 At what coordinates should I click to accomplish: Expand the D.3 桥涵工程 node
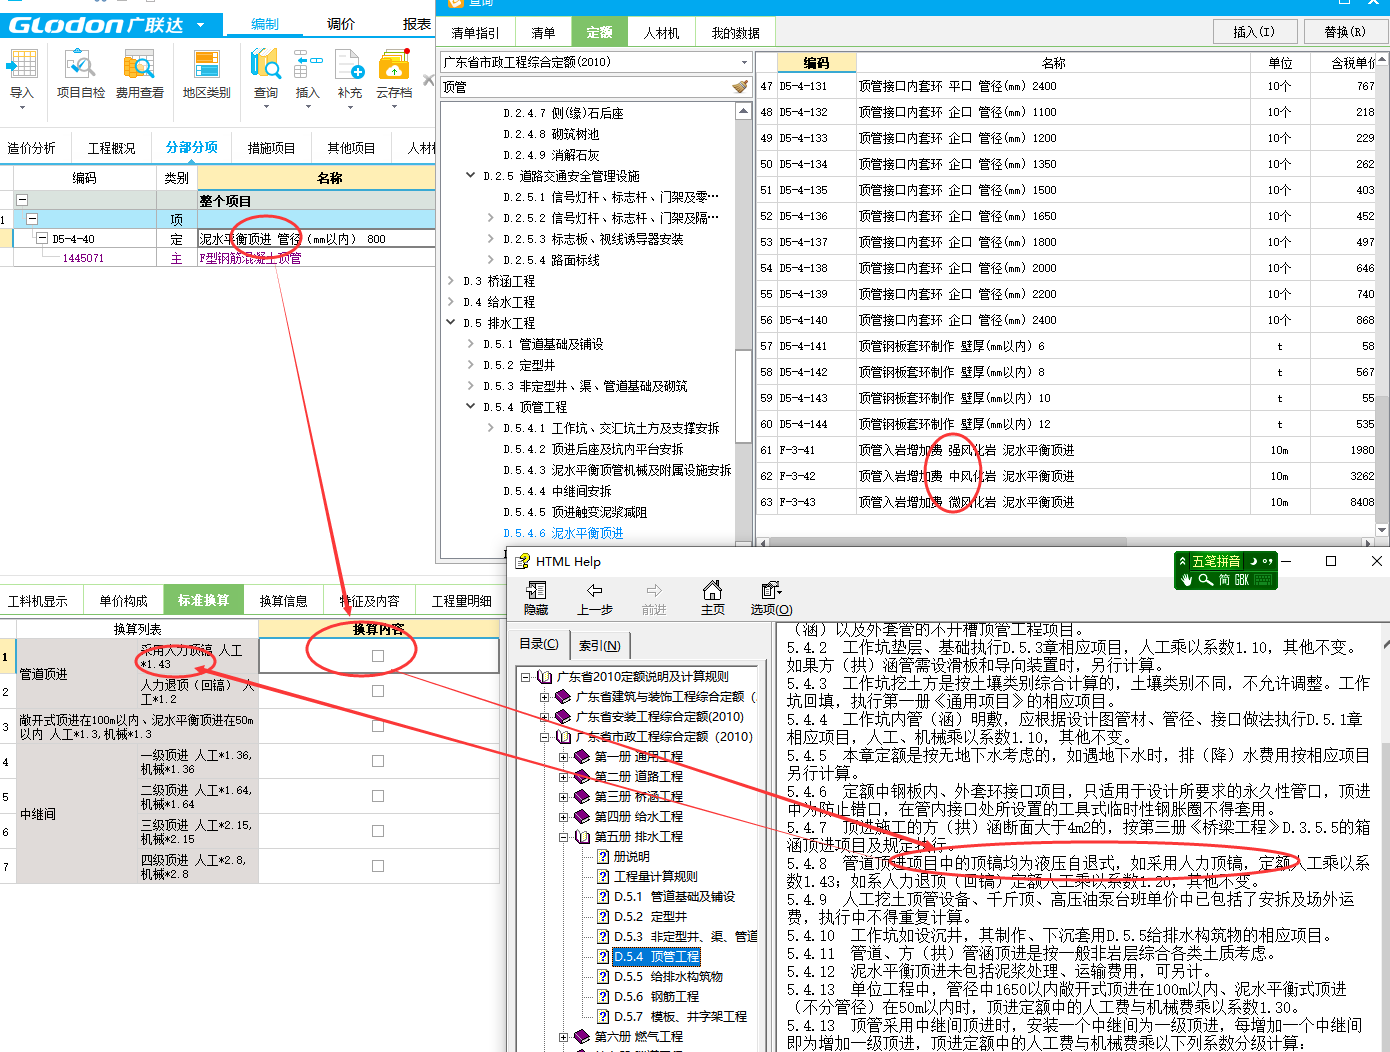click(451, 281)
